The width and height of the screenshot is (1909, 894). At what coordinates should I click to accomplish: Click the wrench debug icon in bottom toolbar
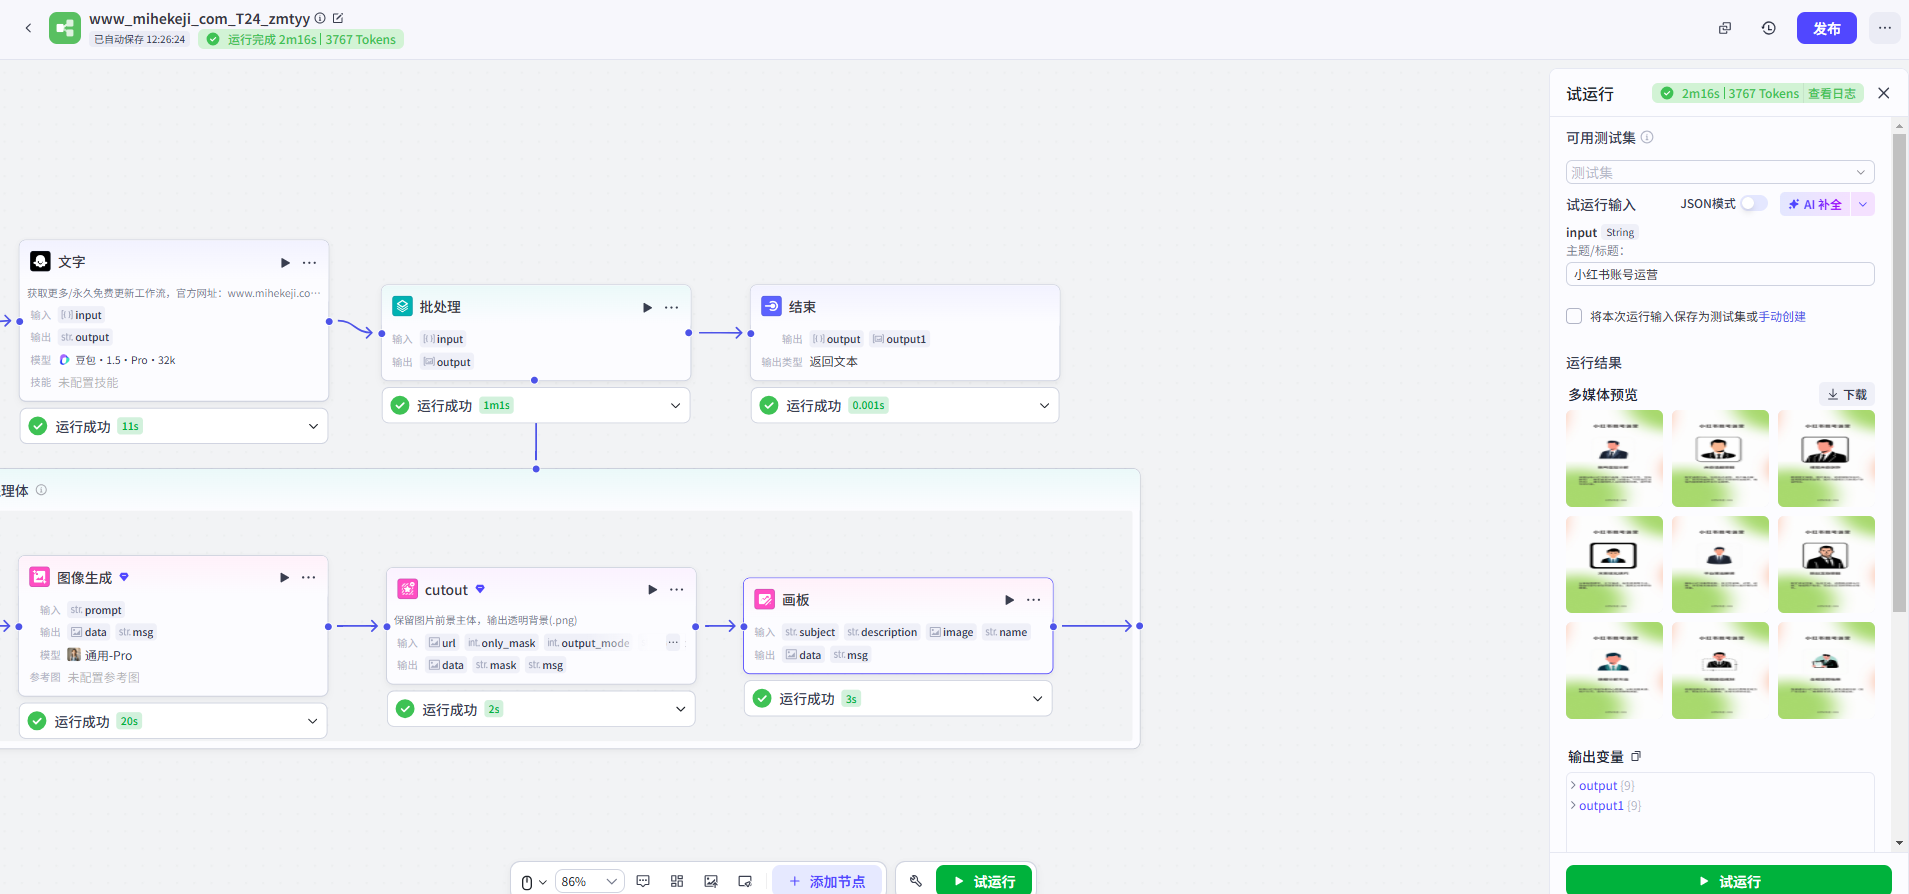coord(915,881)
